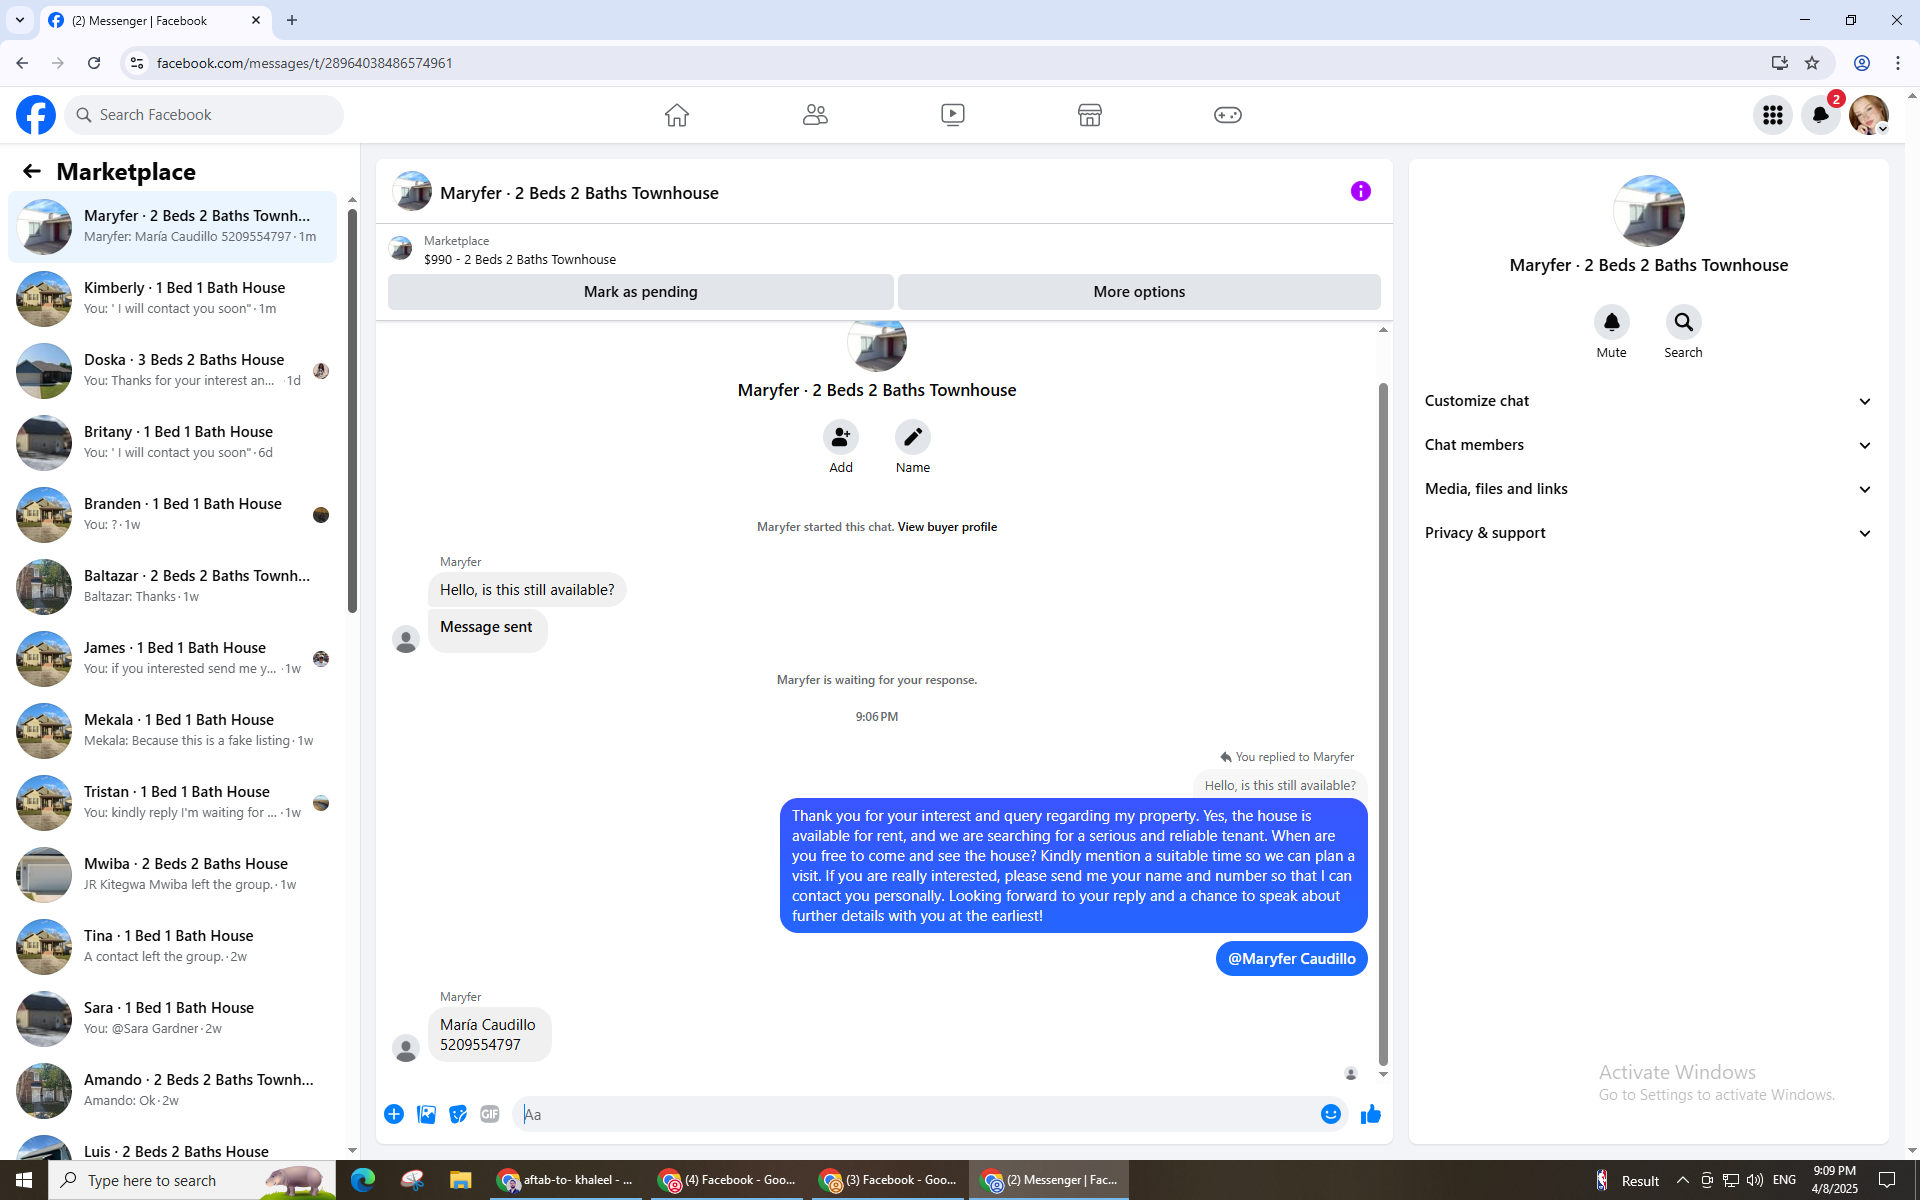Click the thumbs-up like icon
This screenshot has width=1920, height=1200.
(x=1370, y=1114)
